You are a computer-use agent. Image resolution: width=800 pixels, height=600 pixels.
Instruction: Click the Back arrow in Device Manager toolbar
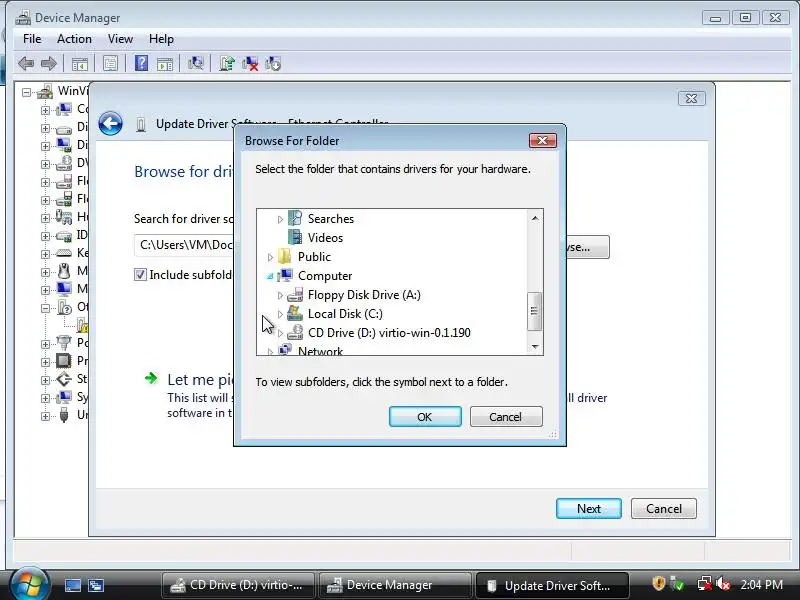tap(26, 64)
